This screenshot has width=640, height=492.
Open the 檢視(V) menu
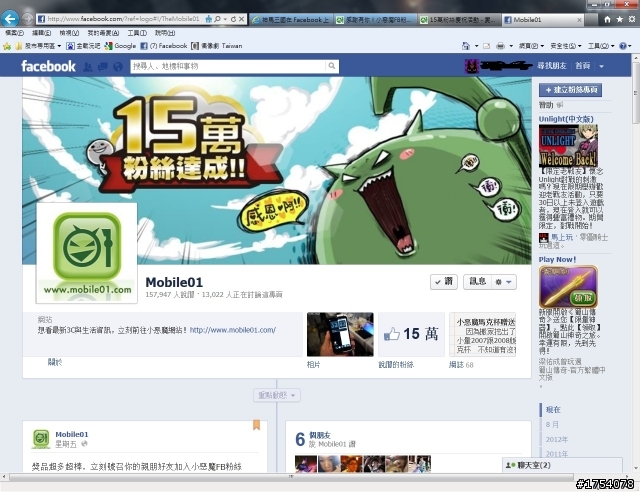coord(69,33)
